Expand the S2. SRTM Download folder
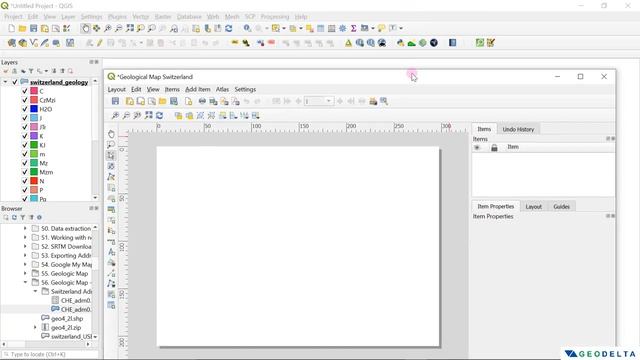Screen dimensions: 640x360 pyautogui.click(x=25, y=247)
